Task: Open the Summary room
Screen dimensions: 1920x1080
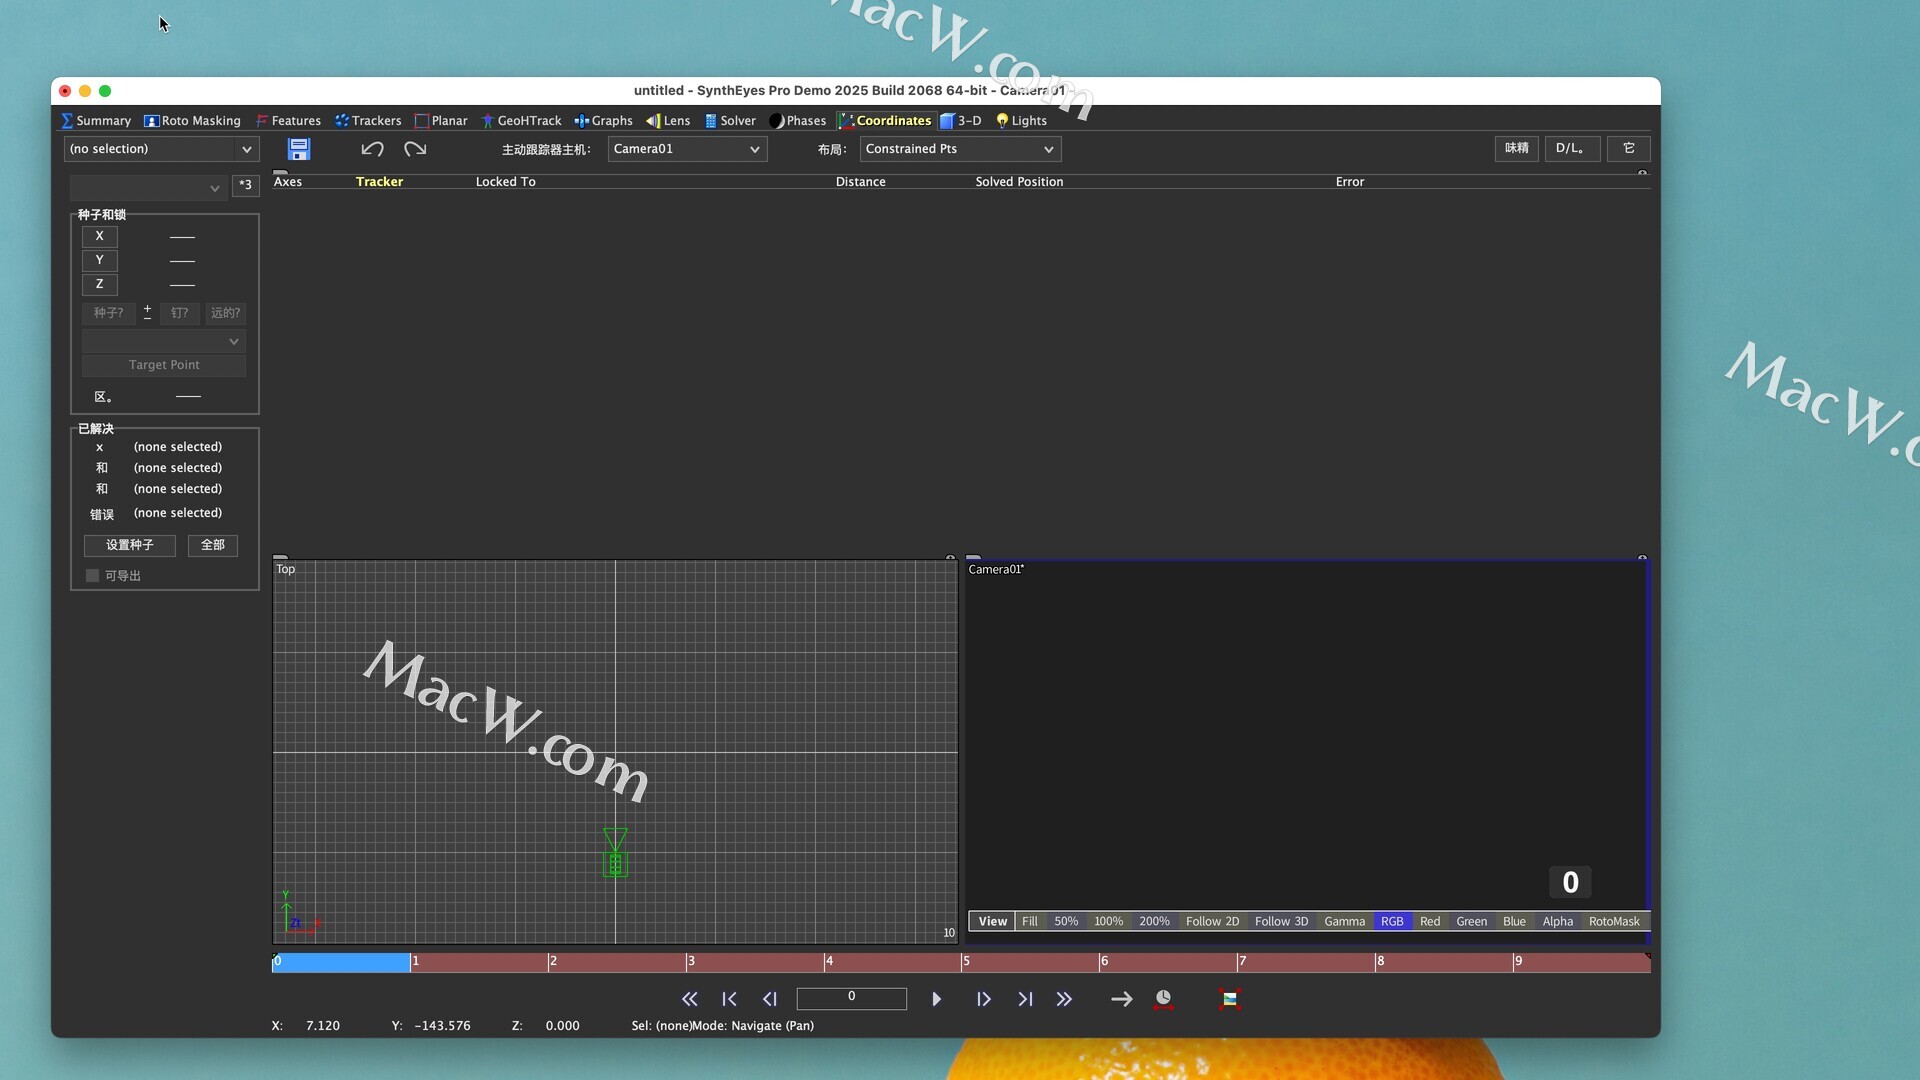Action: pyautogui.click(x=96, y=121)
